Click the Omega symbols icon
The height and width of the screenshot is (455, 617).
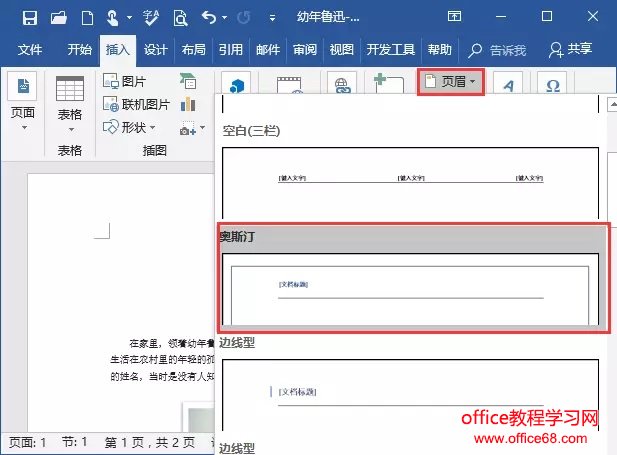552,83
